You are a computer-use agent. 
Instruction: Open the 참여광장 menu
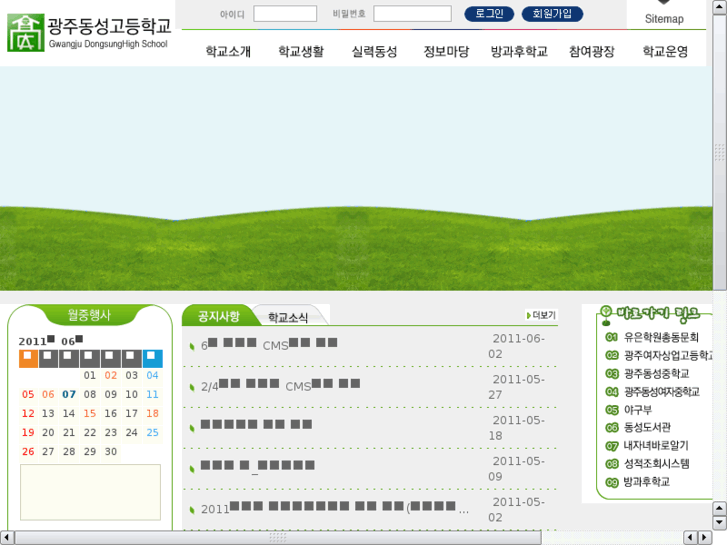(592, 51)
